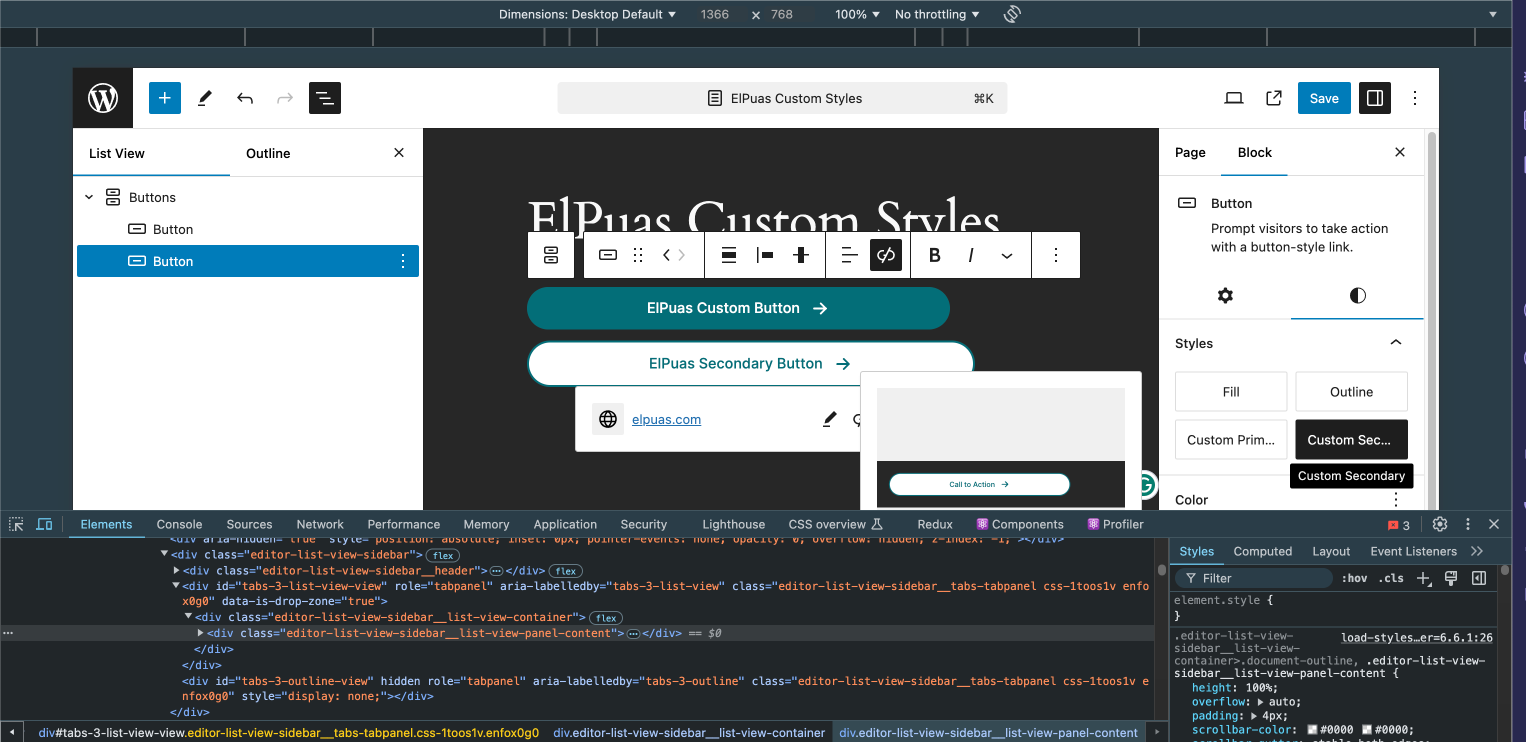
Task: Rotate the device viewport orientation
Action: 1012,14
